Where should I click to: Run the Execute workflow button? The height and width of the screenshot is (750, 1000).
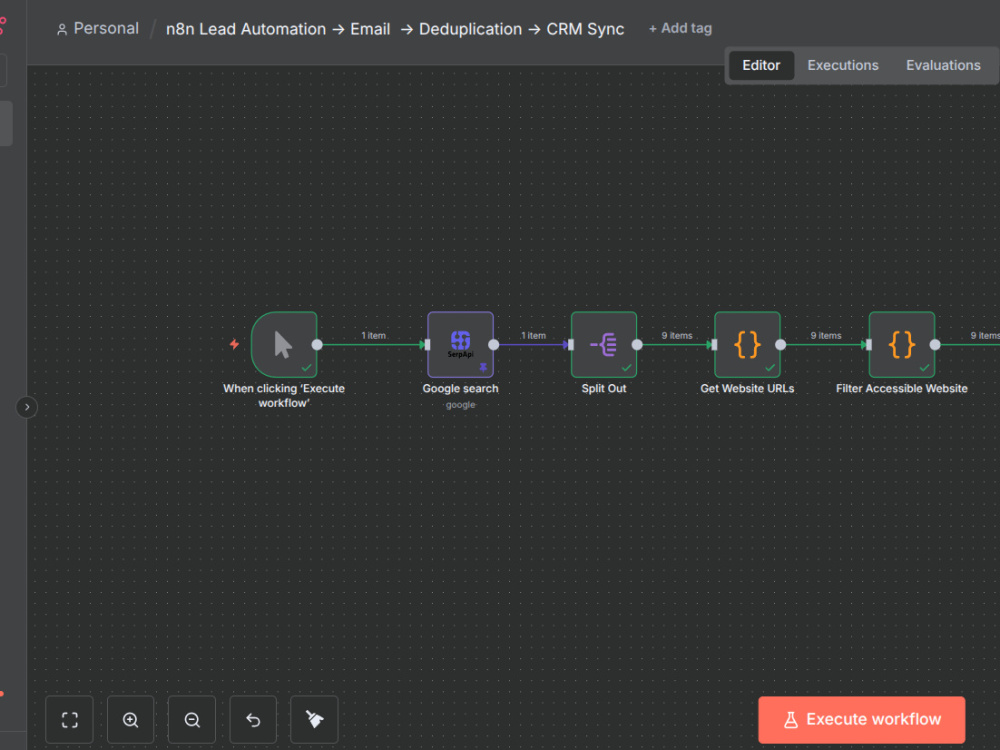(862, 719)
